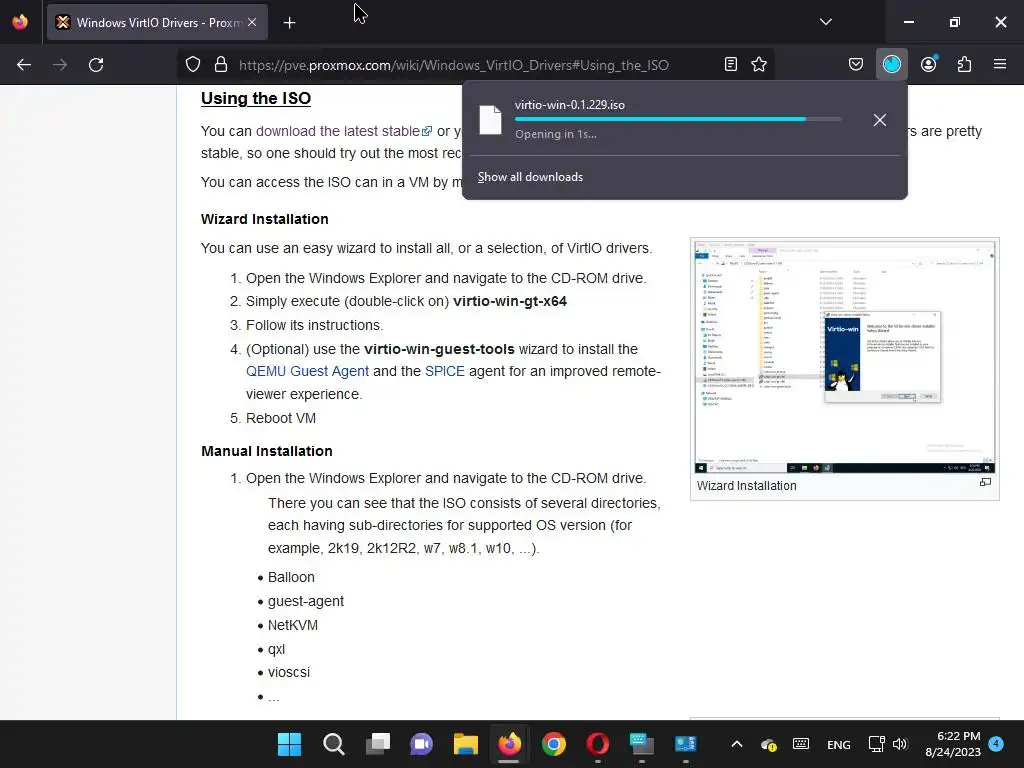
Task: Click the Firefox View icon
Action: point(20,22)
